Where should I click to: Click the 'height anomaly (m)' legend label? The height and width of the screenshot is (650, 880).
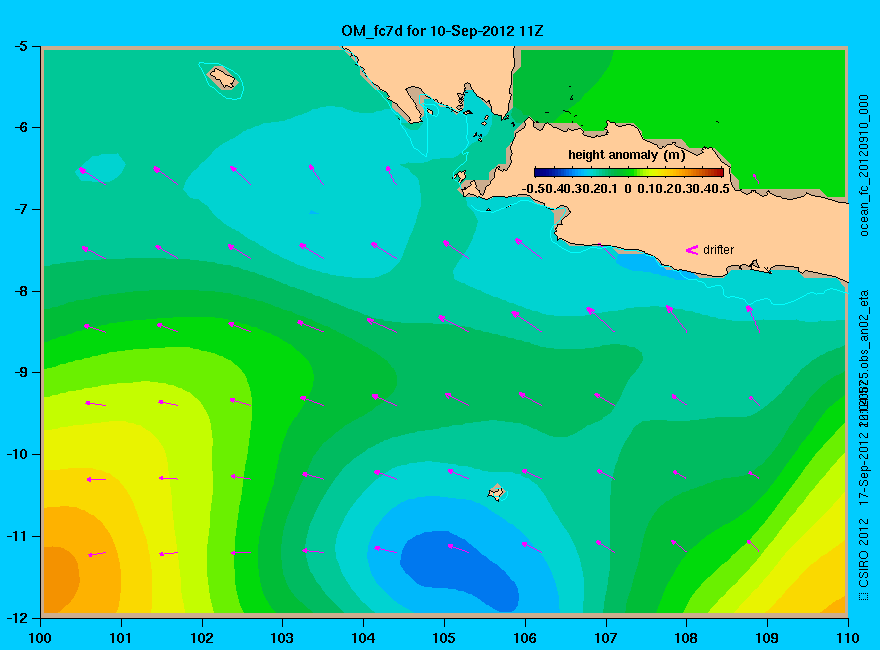(626, 155)
